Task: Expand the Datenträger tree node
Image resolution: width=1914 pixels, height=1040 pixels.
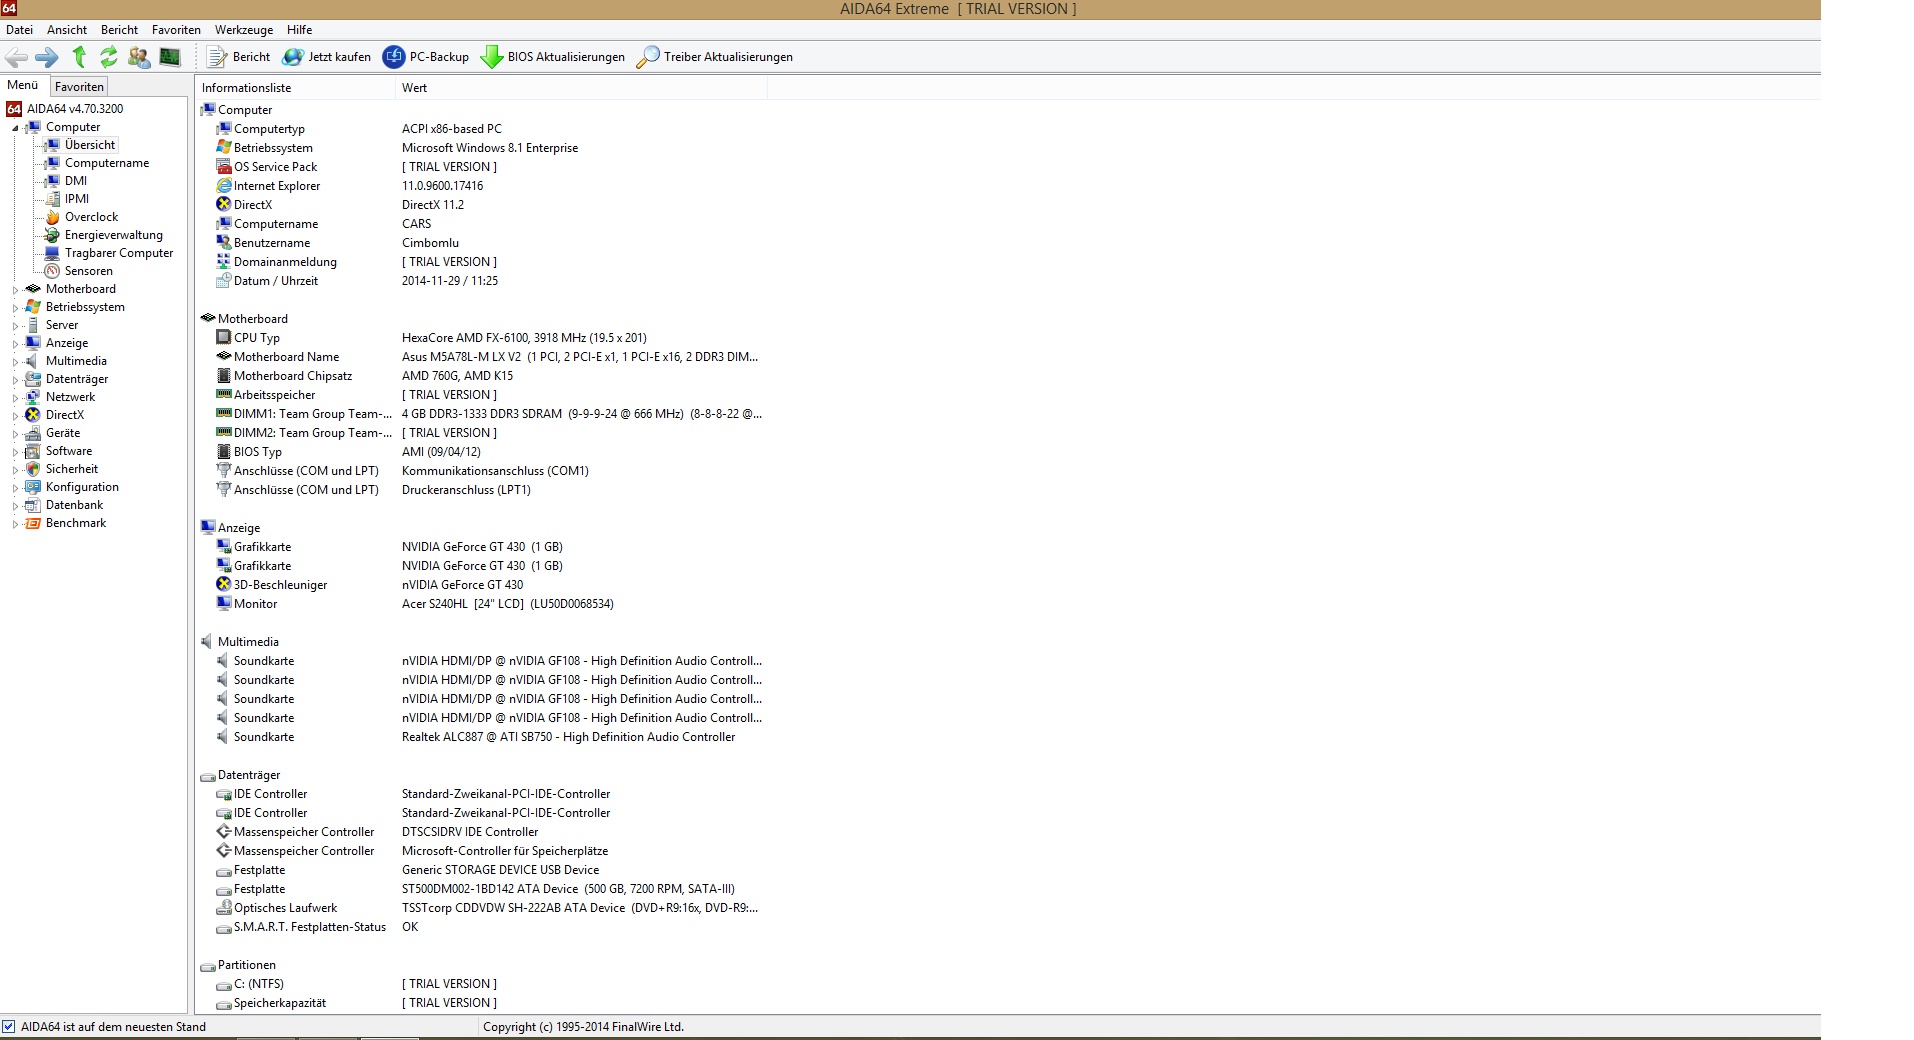Action: click(x=15, y=380)
